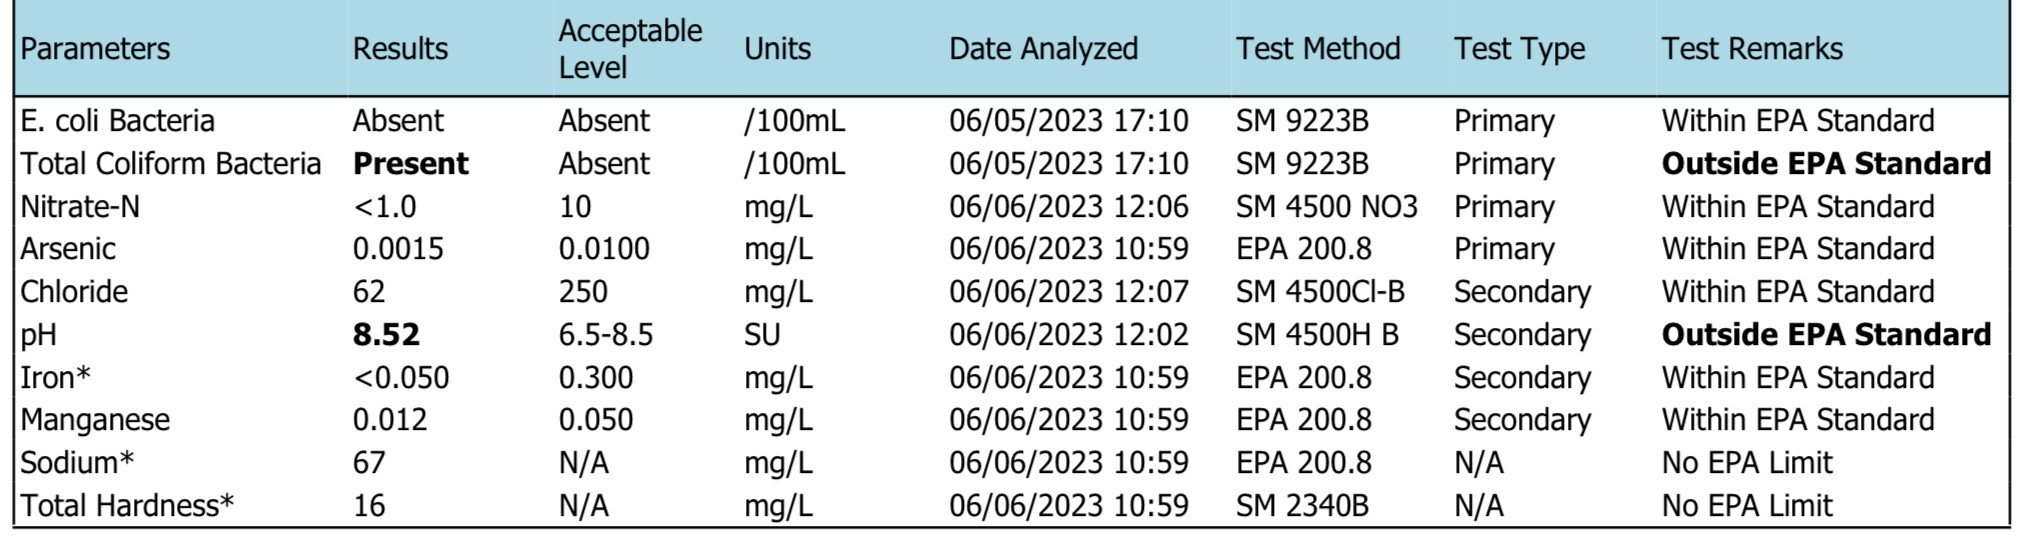This screenshot has width=2025, height=542.
Task: Select the Acceptable Level header
Action: 630,49
